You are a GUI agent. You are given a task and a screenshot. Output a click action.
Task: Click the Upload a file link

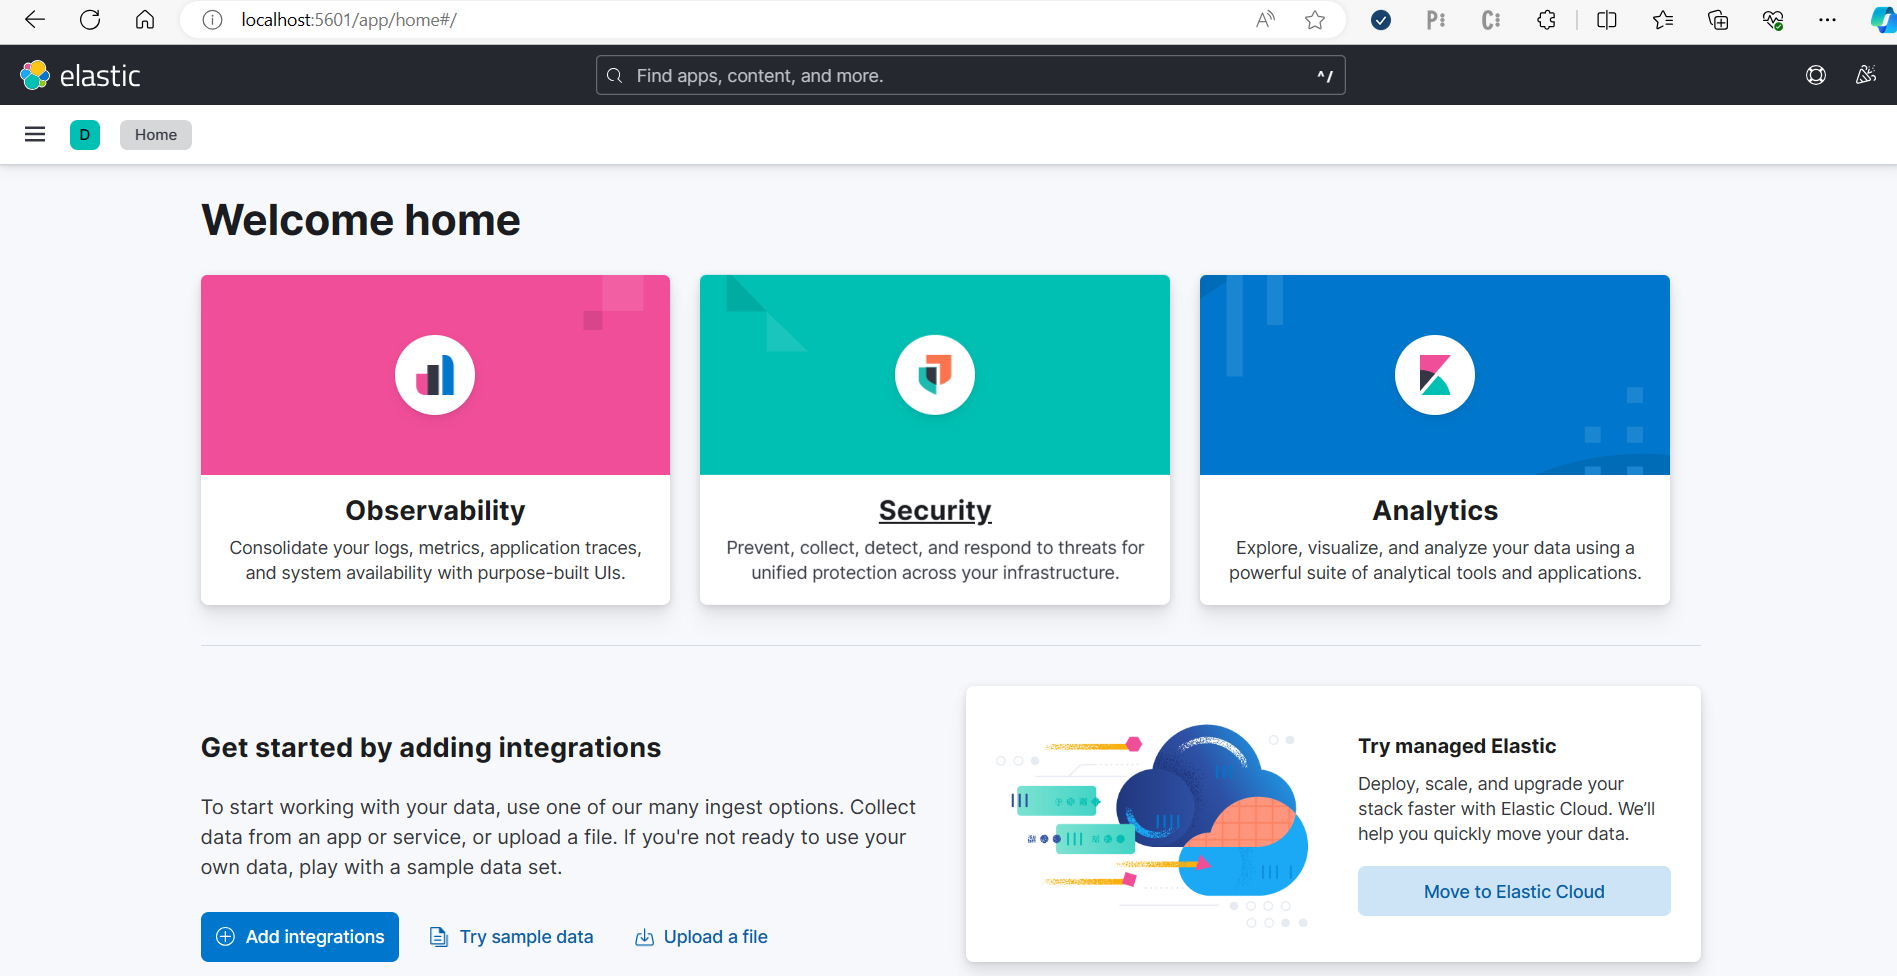(701, 937)
